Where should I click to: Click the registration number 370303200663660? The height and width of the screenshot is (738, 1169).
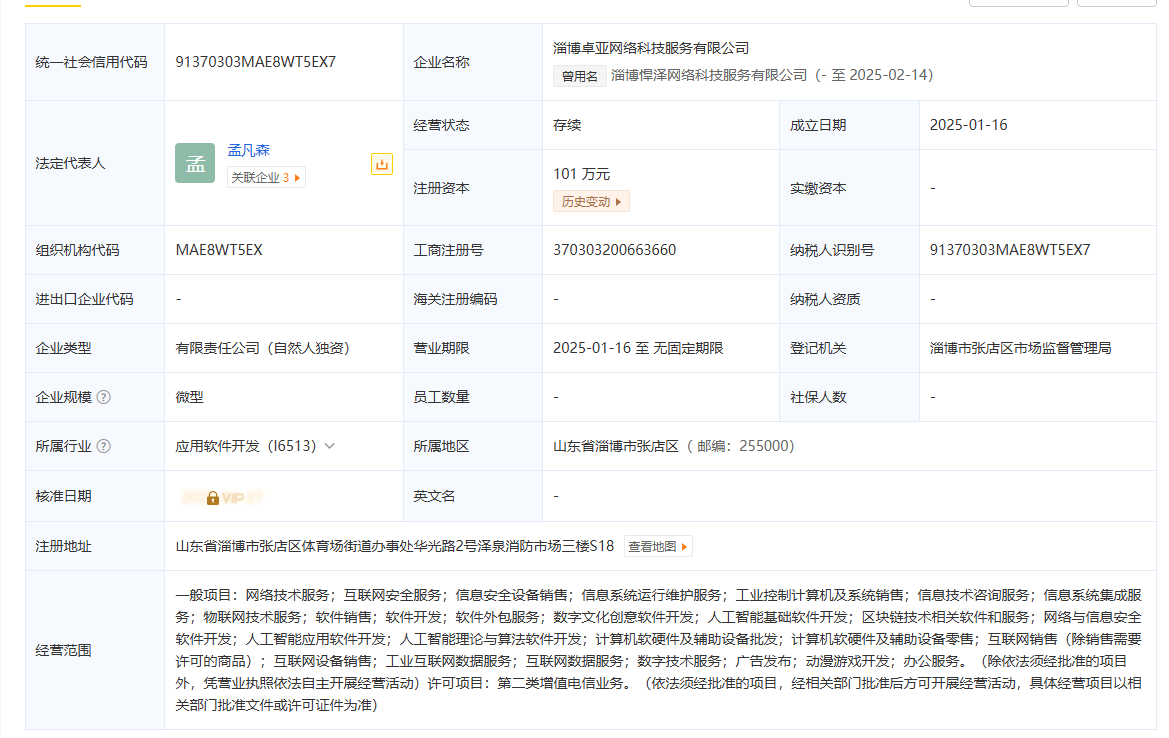tap(614, 250)
